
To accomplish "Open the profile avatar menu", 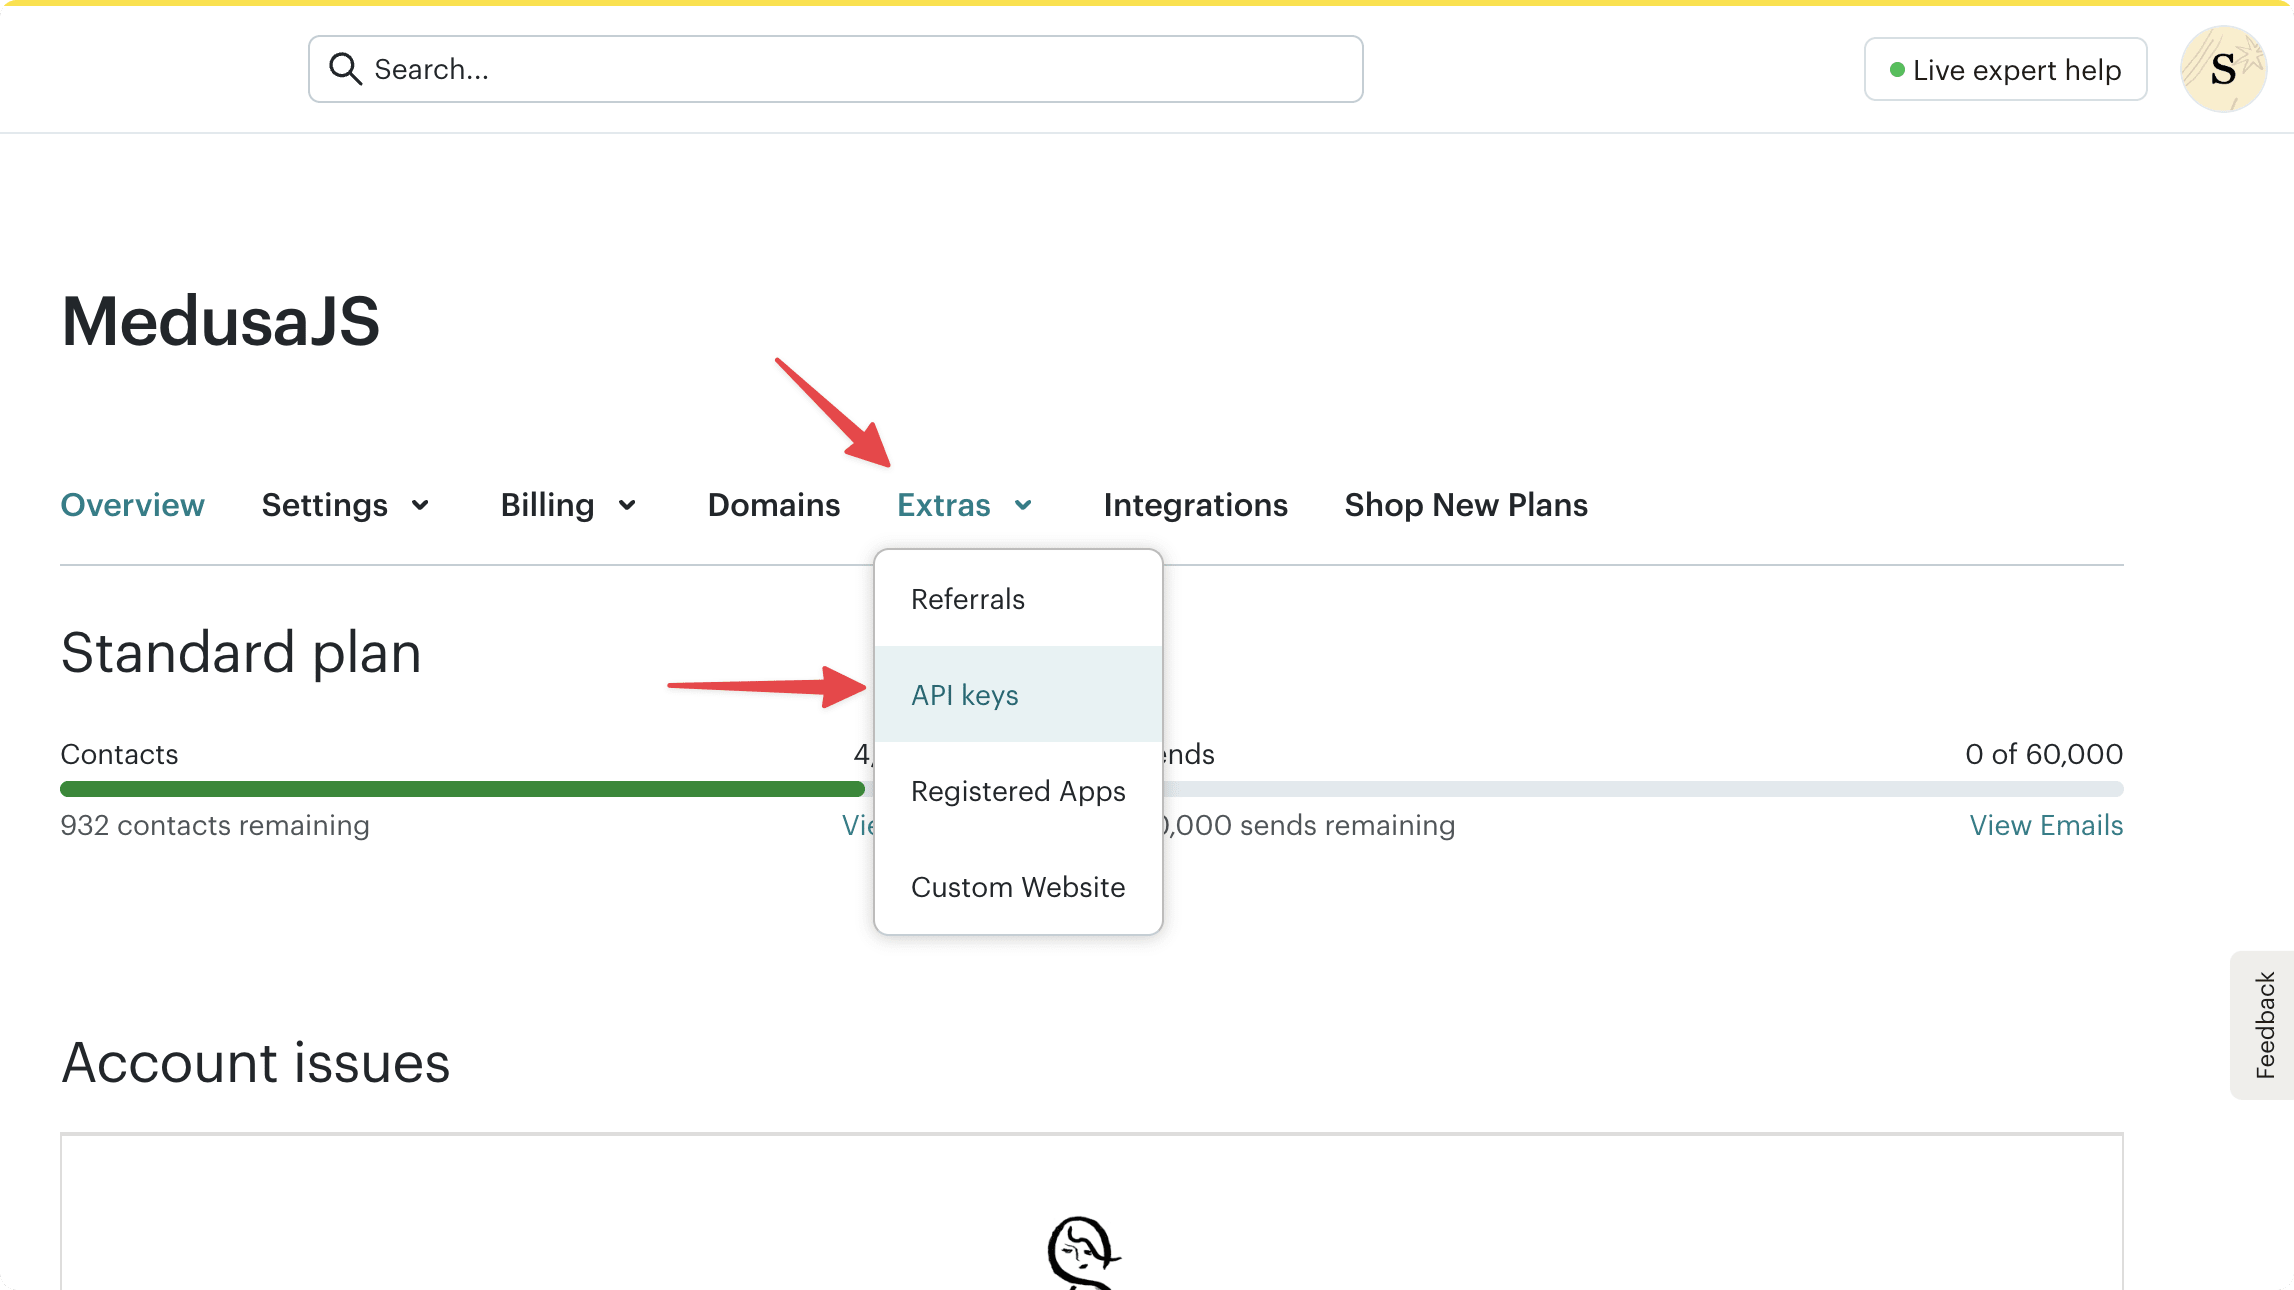I will click(x=2222, y=68).
